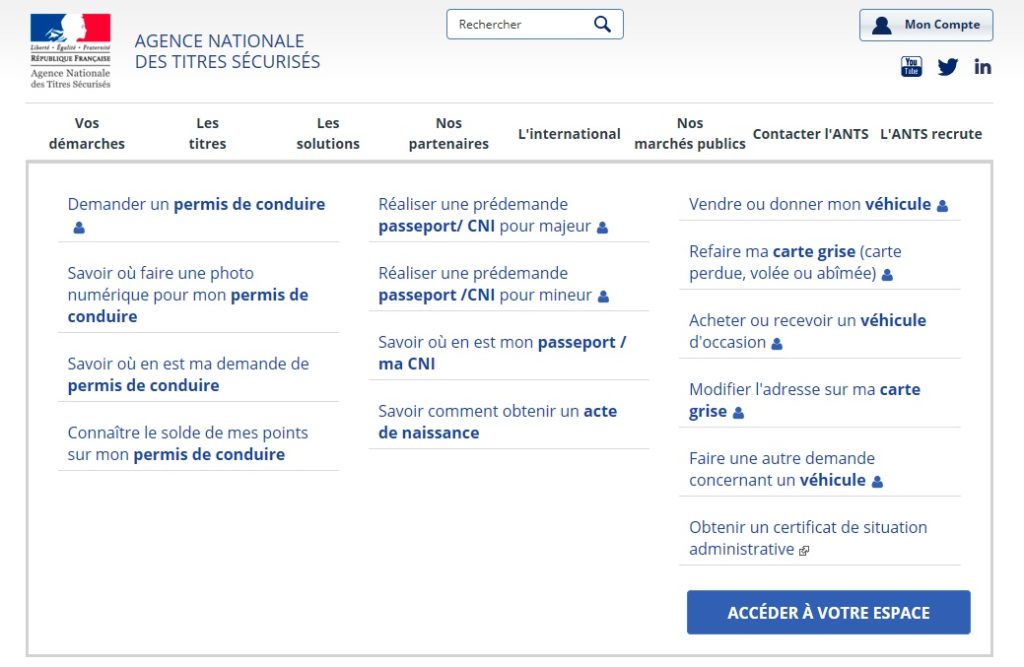
Task: Expand the Les solutions menu
Action: [x=328, y=133]
